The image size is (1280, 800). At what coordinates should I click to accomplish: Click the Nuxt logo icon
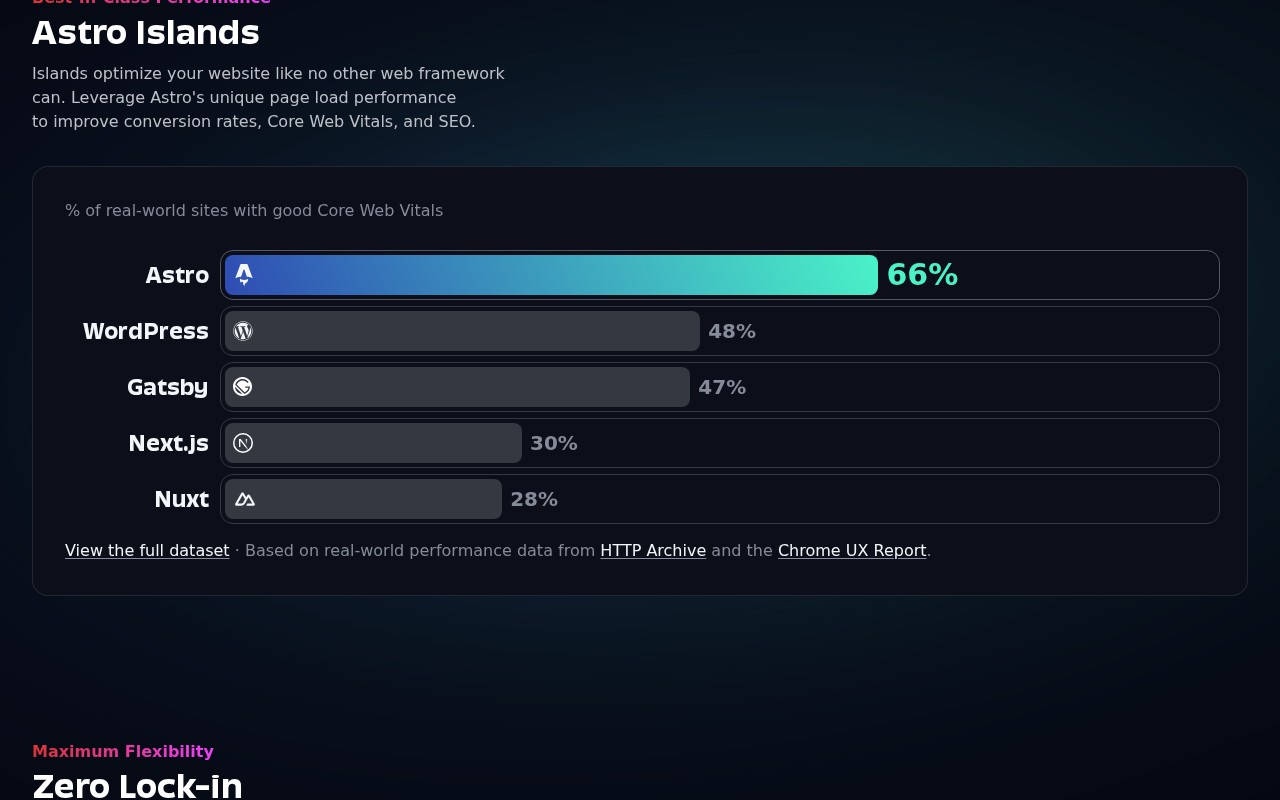coord(245,499)
